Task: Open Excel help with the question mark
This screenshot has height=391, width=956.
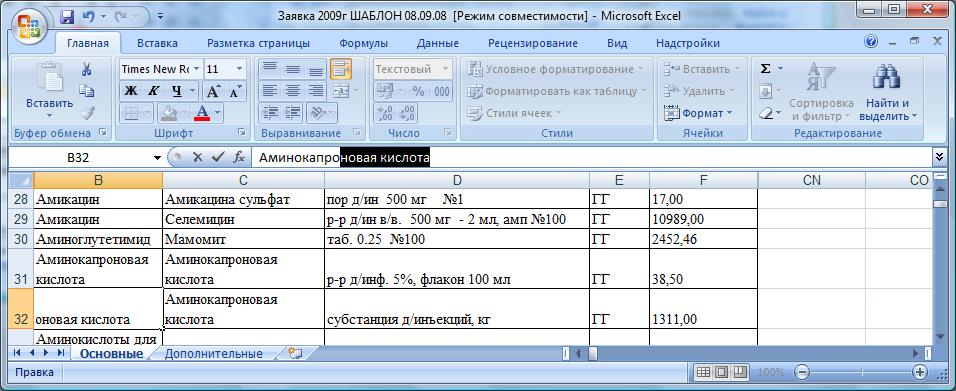Action: point(871,41)
